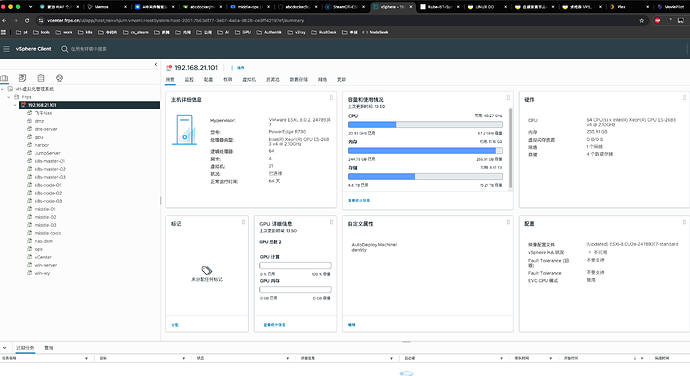Click the actions kebab icon beside 192.168.21.101

232,67
